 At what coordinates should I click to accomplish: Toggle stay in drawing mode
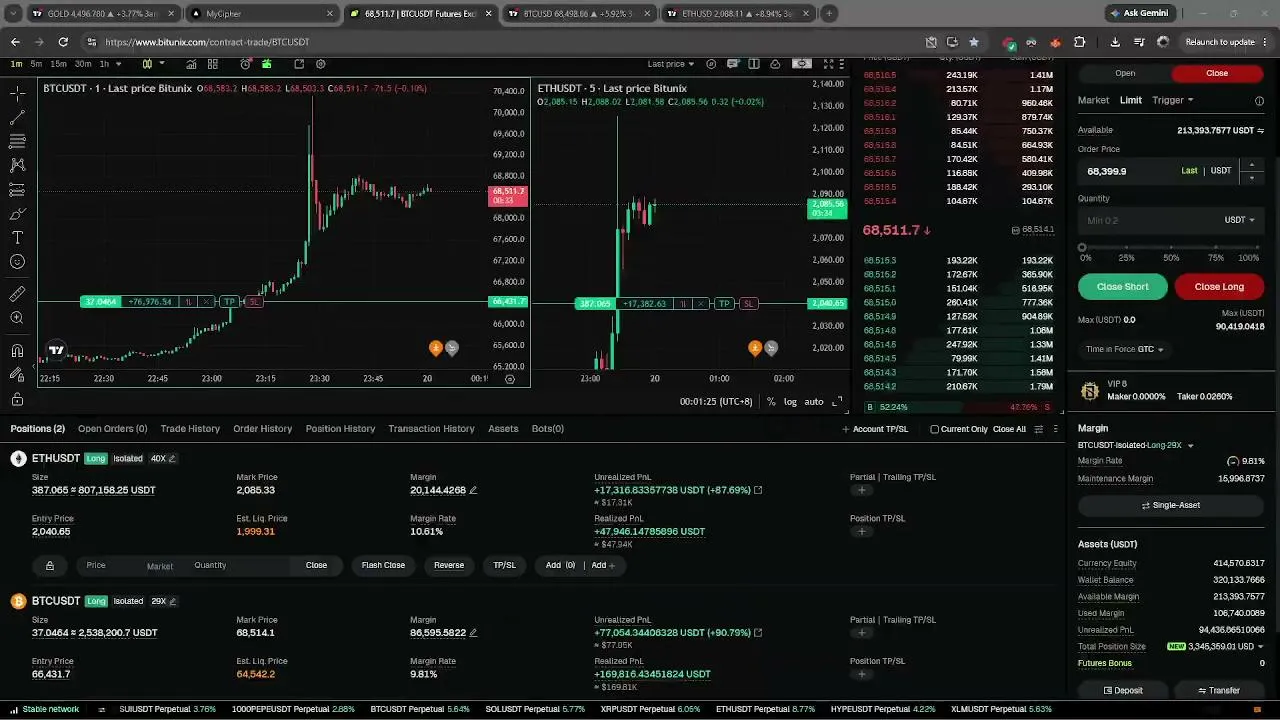[x=17, y=374]
